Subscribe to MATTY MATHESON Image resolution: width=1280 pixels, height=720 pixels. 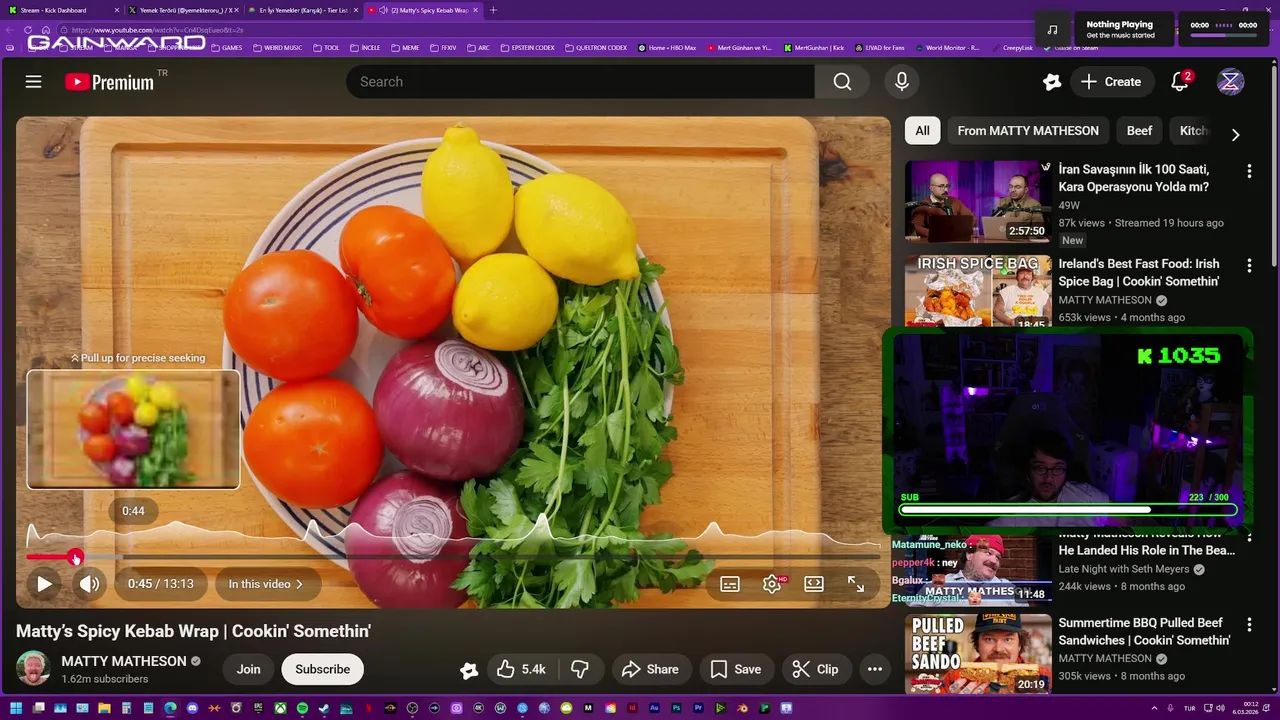tap(322, 670)
